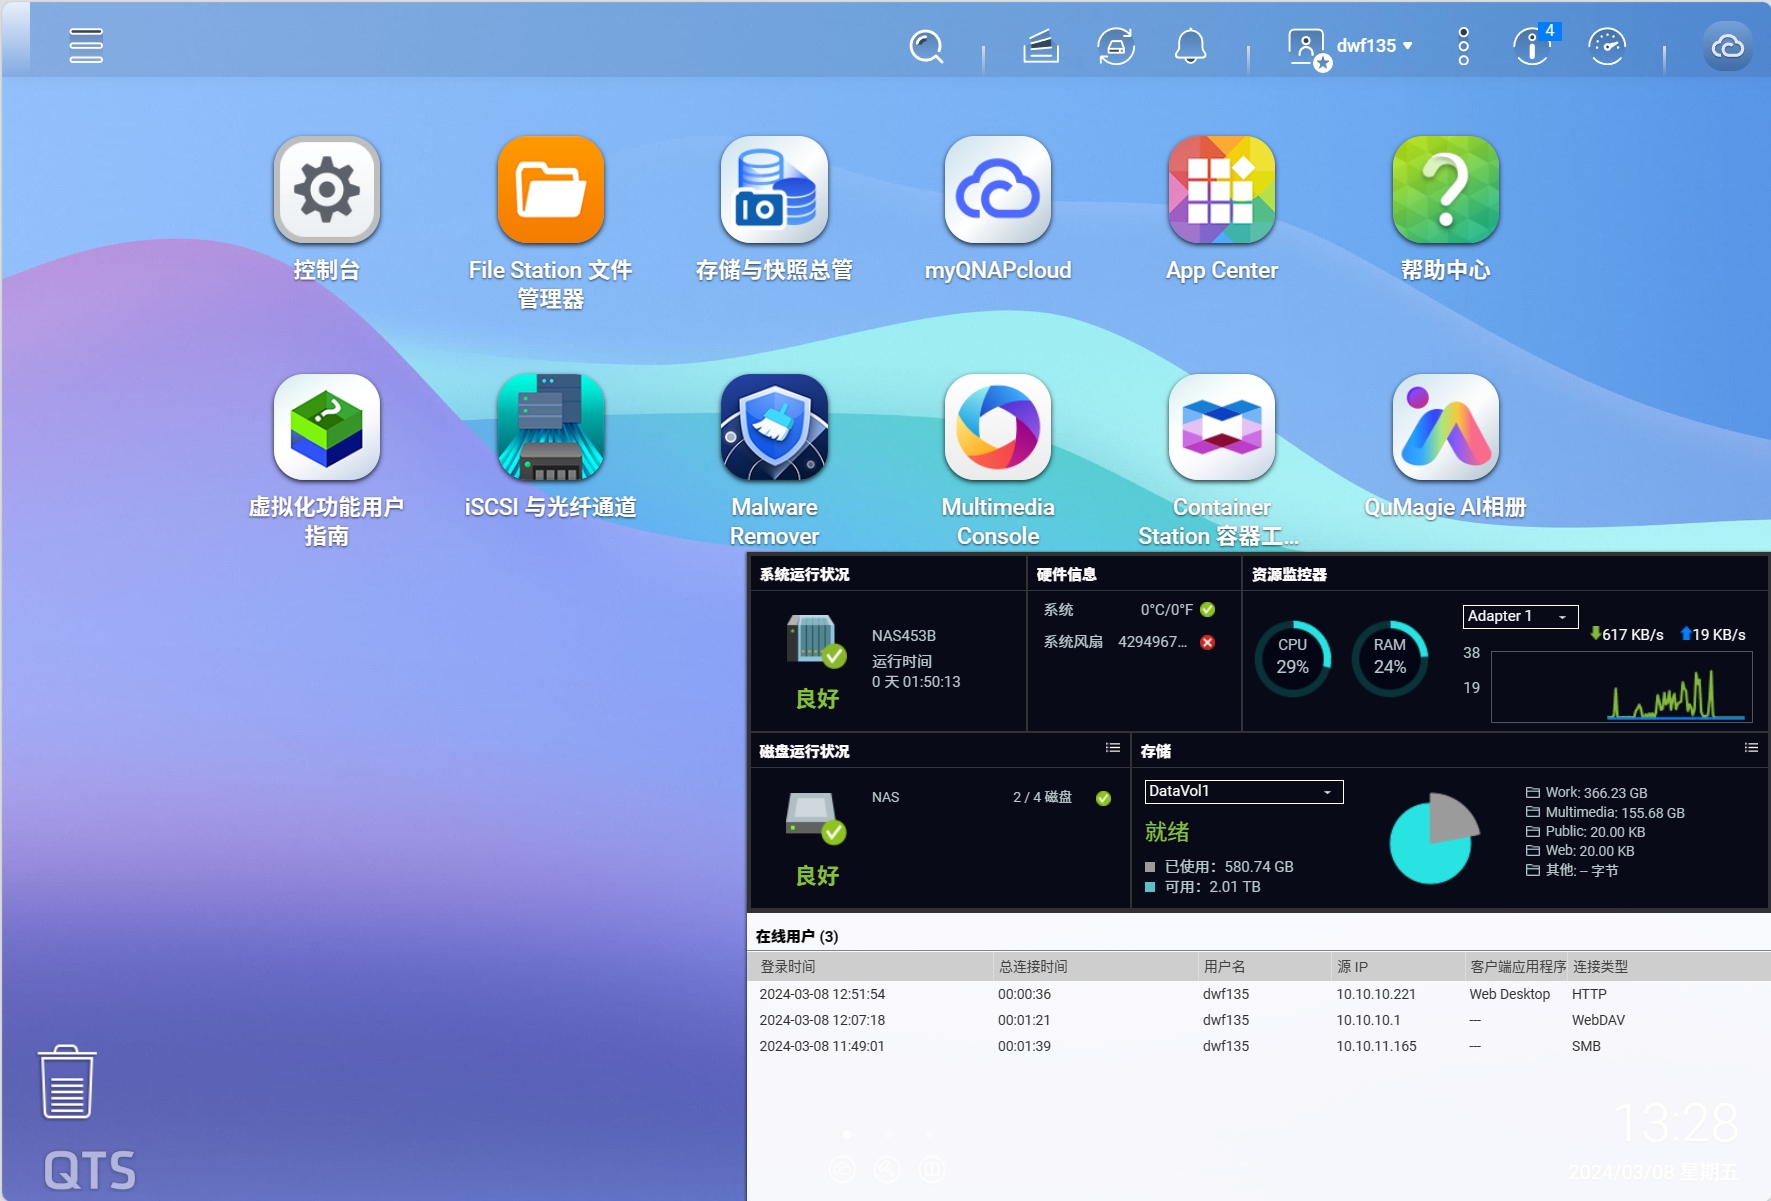Click the disk health (磁盘运行状况) list icon

(1113, 748)
